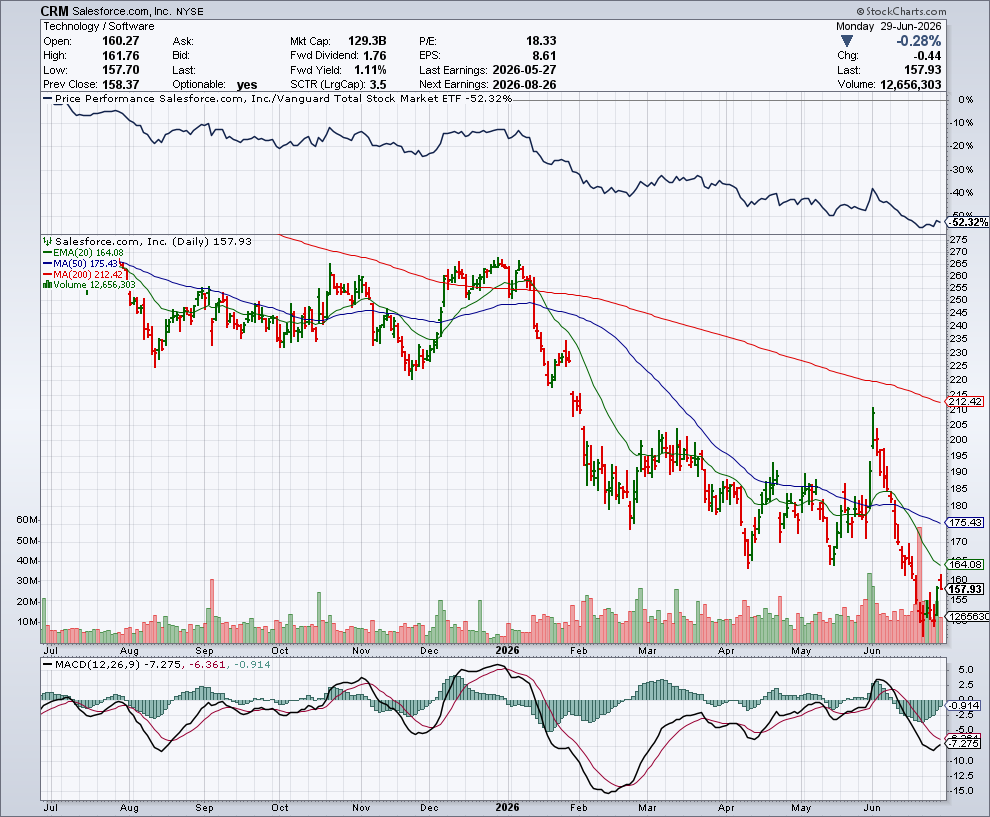Click the candlestick icon beside Salesforce.com Daily legend

pos(47,241)
